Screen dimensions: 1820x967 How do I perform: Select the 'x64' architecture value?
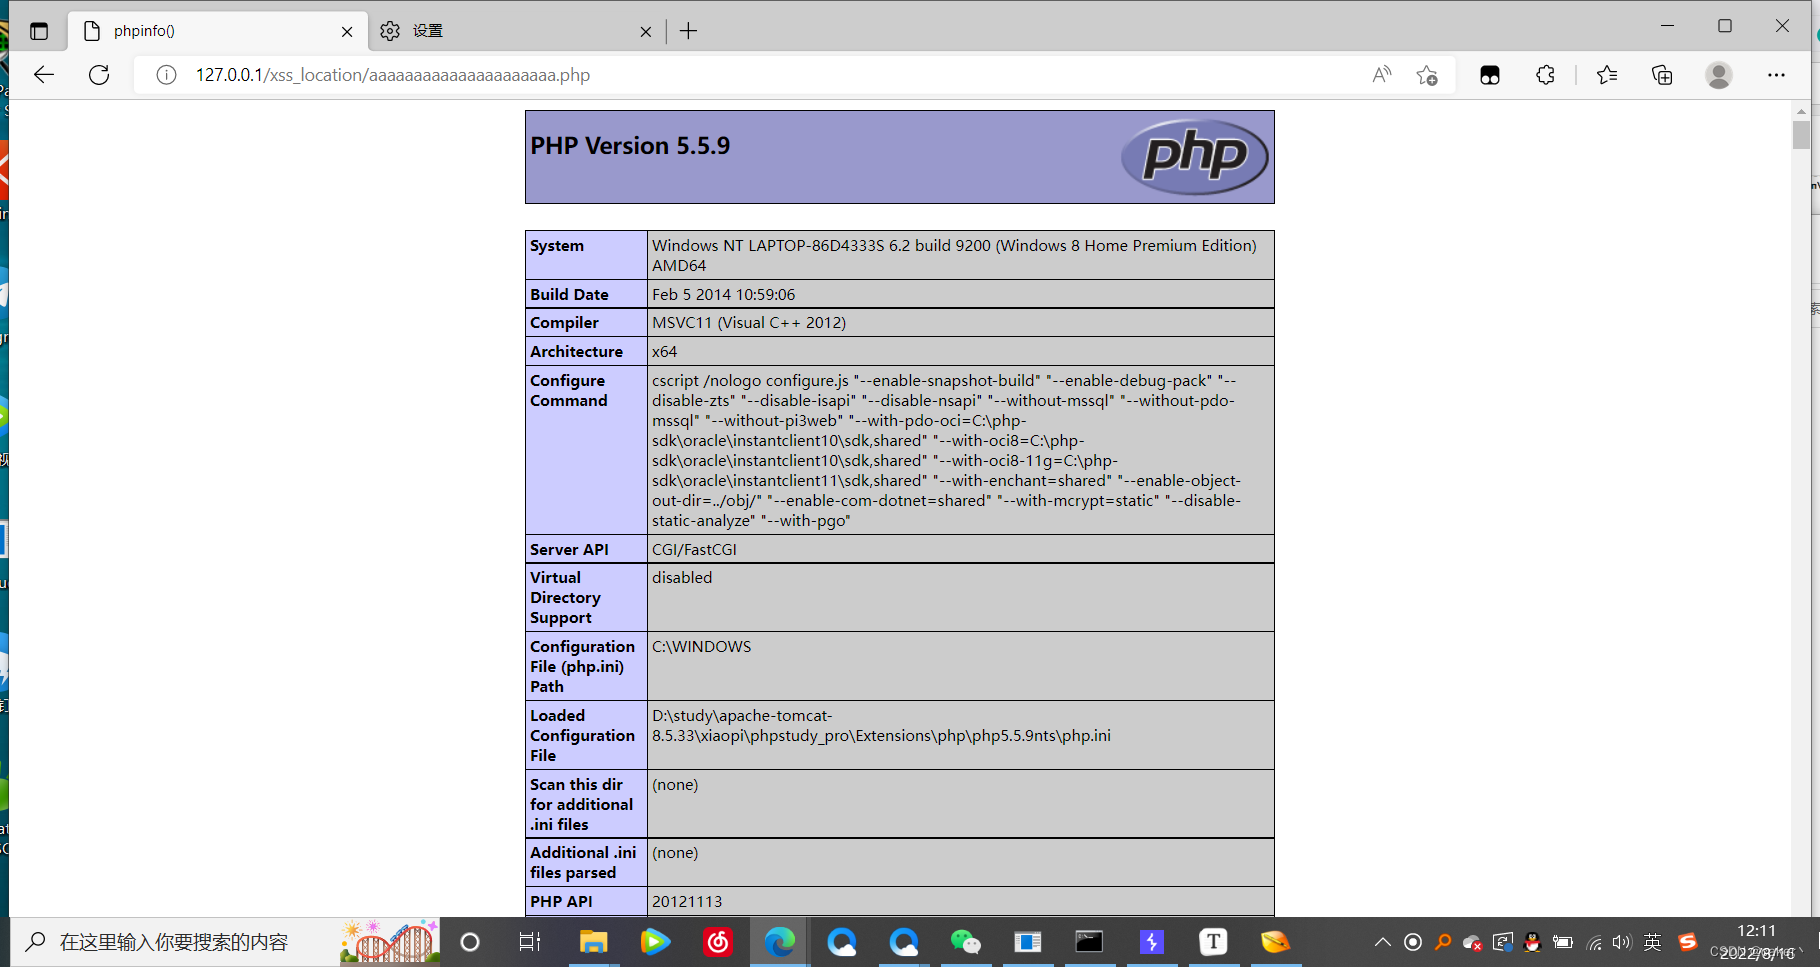click(664, 352)
